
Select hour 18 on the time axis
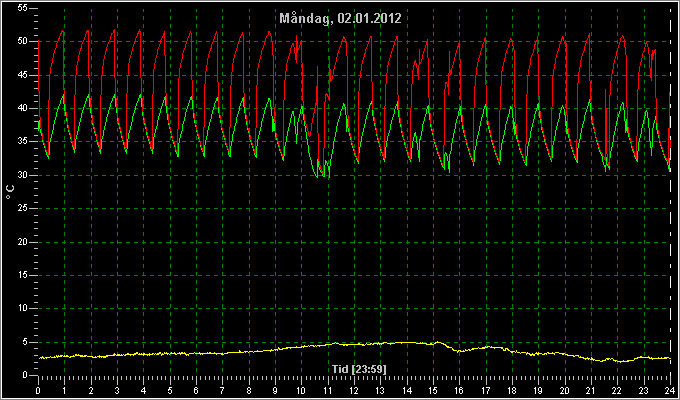tap(512, 390)
